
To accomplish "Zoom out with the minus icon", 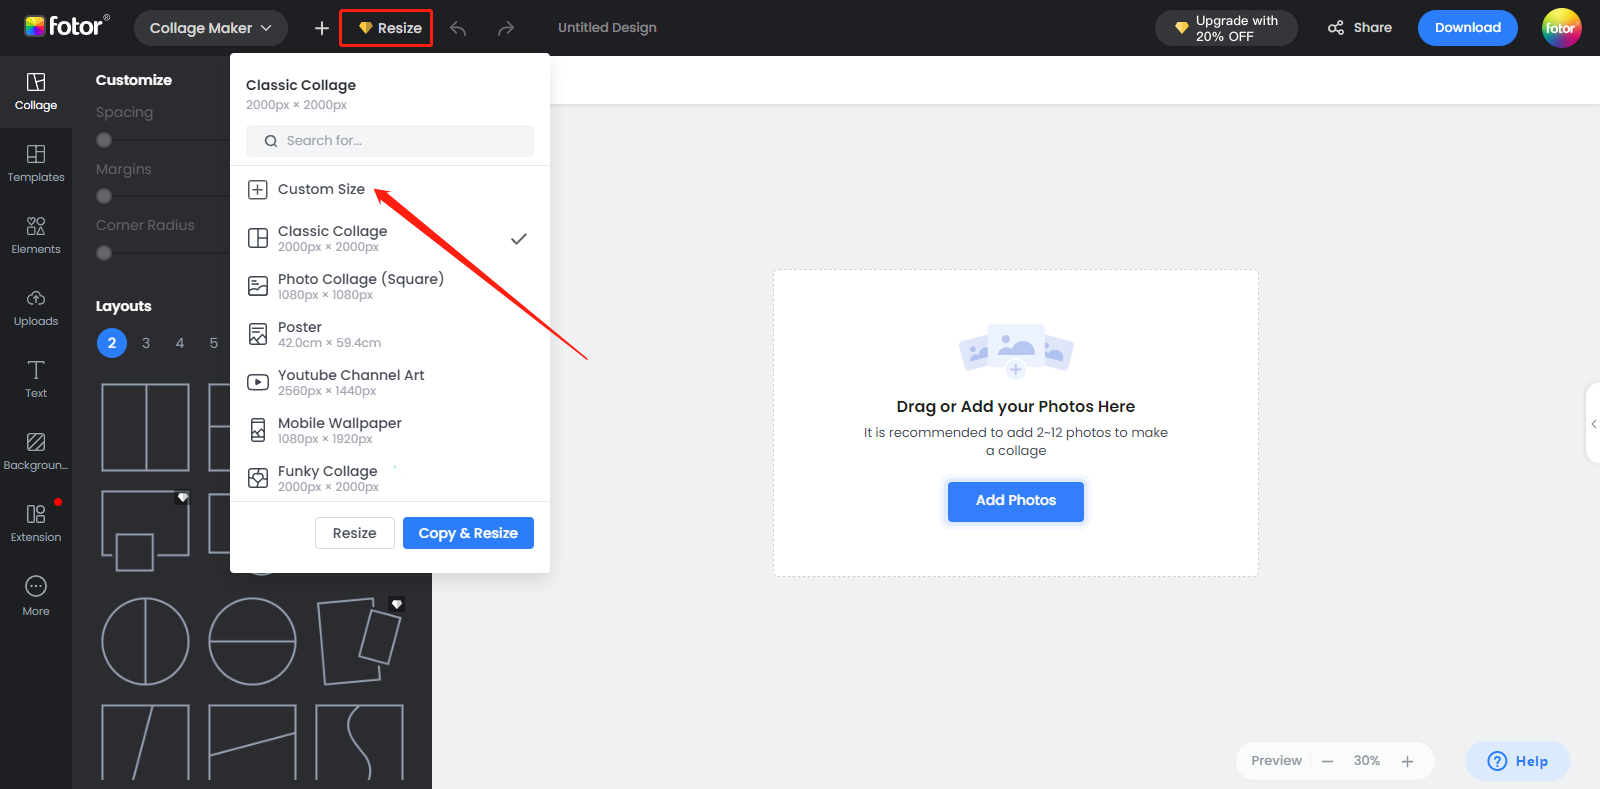I will click(1328, 761).
